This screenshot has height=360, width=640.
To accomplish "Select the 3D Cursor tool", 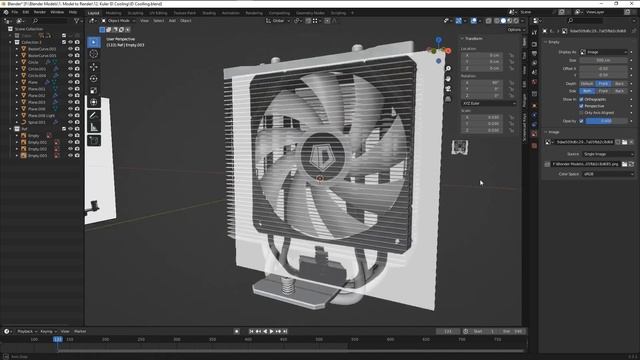I will pos(94,54).
